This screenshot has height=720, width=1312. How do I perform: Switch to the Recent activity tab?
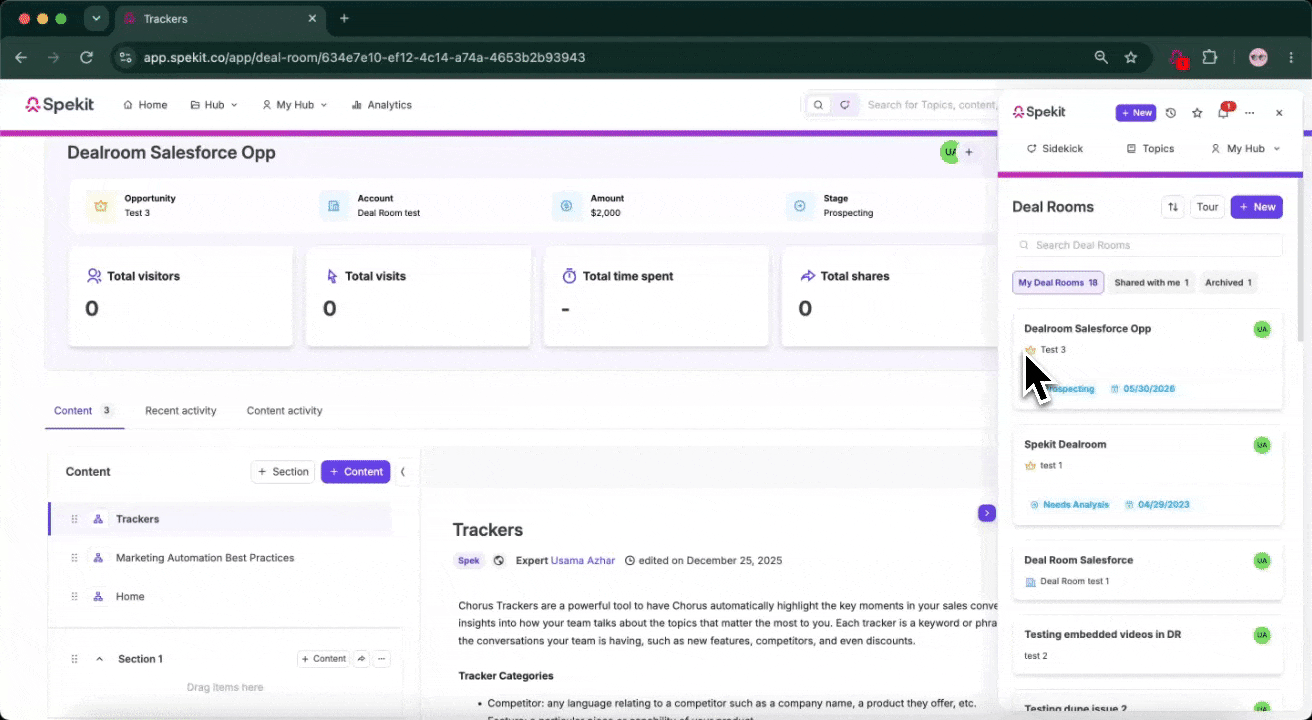click(x=181, y=411)
